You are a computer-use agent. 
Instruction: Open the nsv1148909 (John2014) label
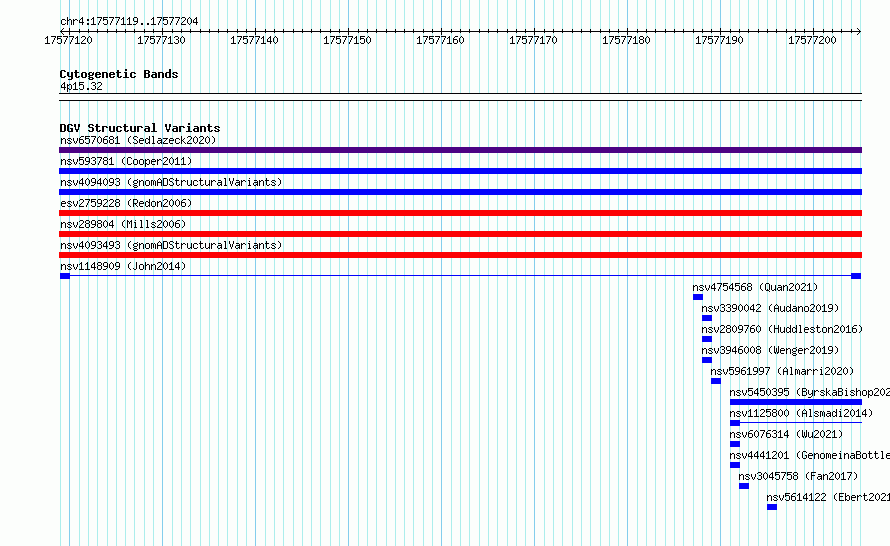123,266
